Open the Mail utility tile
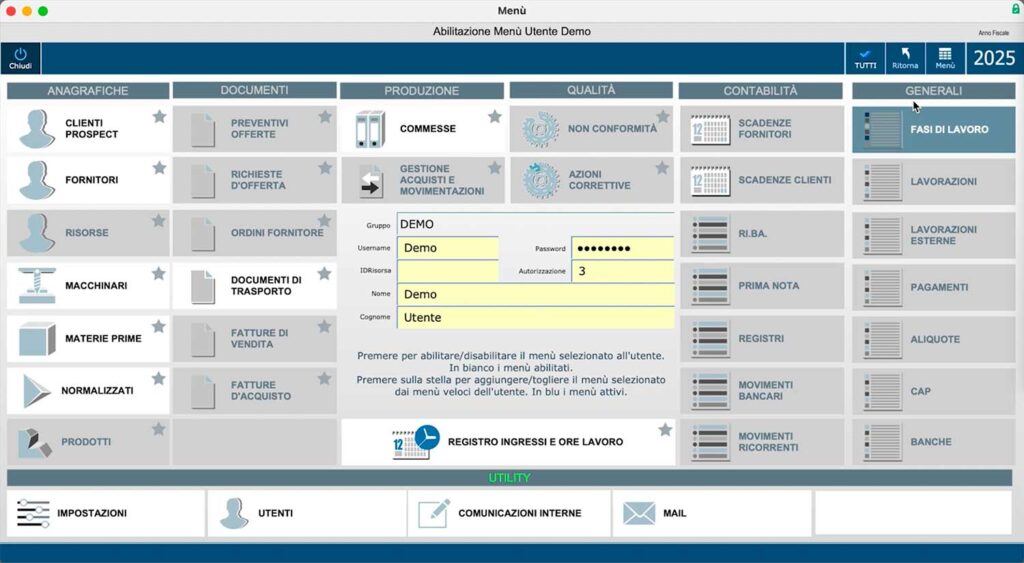1024x563 pixels. coord(712,513)
